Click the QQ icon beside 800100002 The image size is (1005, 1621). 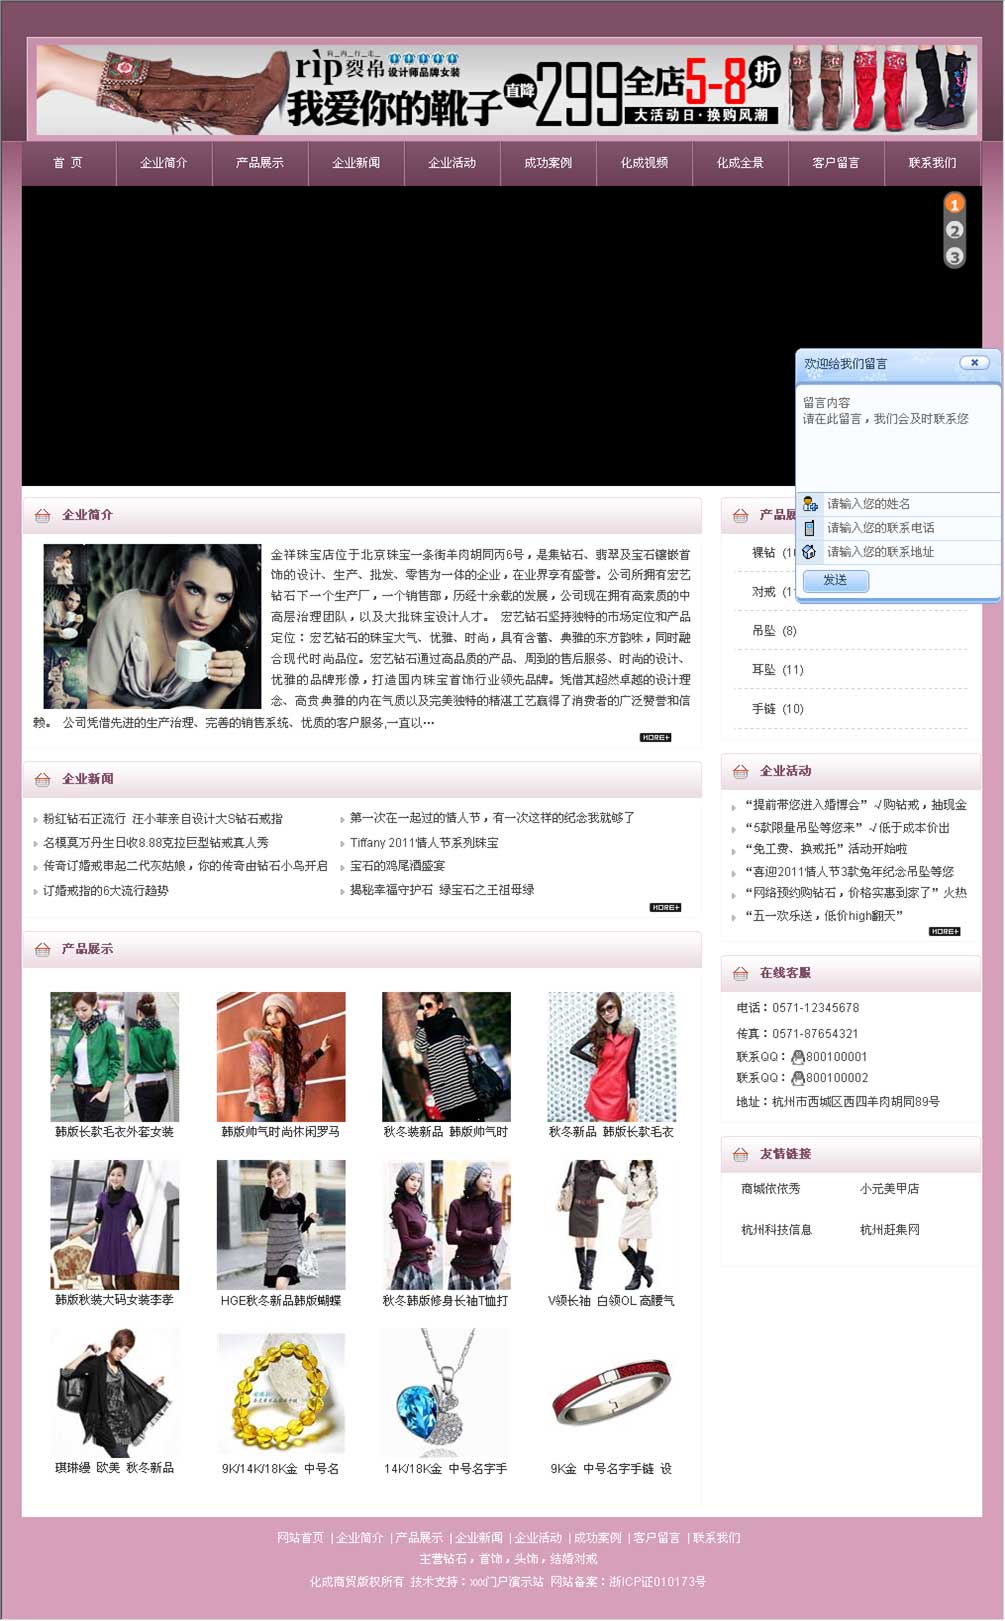[x=797, y=1078]
